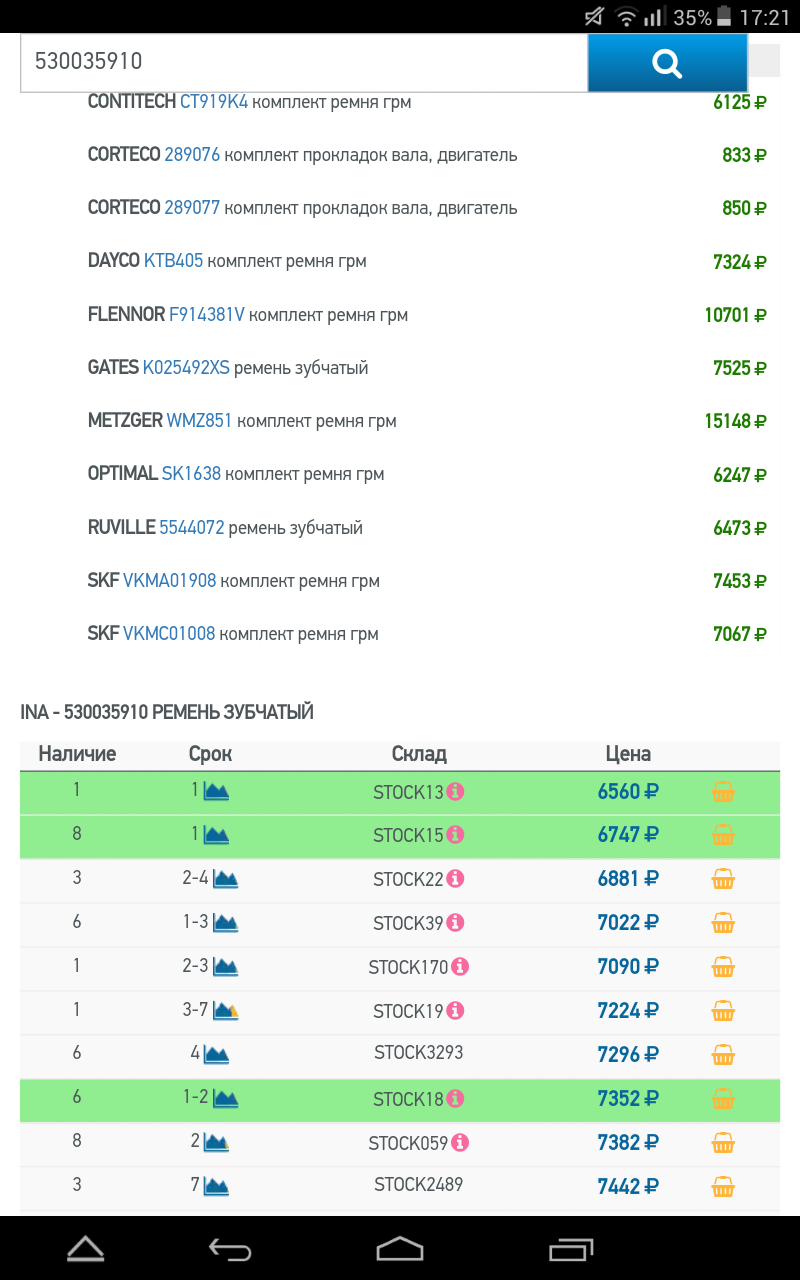Open METZGER WMZ851 analog link
The width and height of the screenshot is (800, 1280).
[x=199, y=421]
